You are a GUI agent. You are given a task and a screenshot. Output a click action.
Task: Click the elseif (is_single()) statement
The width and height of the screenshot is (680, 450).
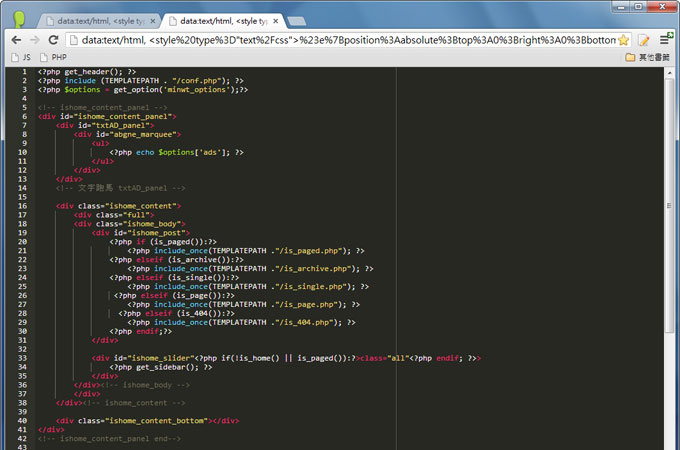[x=174, y=278]
